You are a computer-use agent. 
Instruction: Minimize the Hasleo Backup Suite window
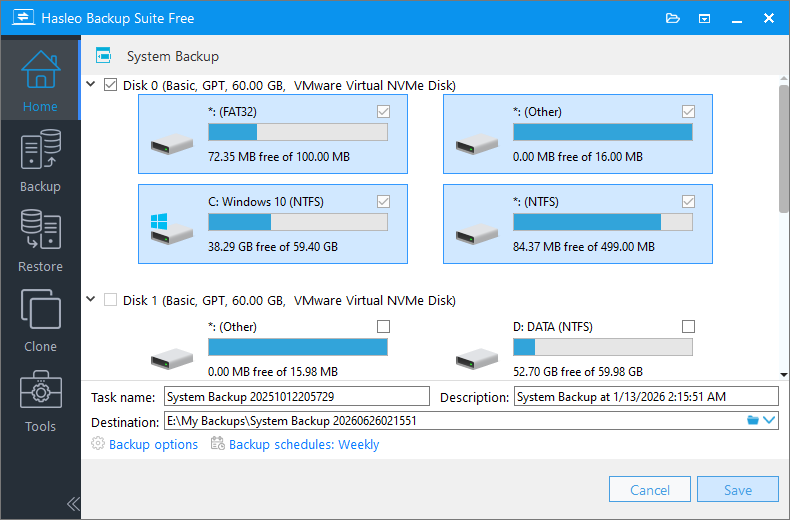(x=737, y=19)
